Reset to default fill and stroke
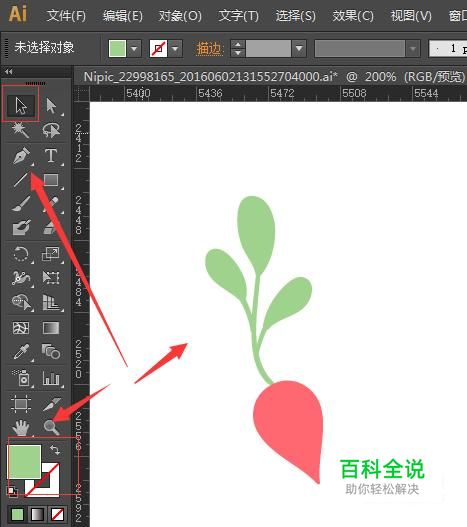 (12, 491)
